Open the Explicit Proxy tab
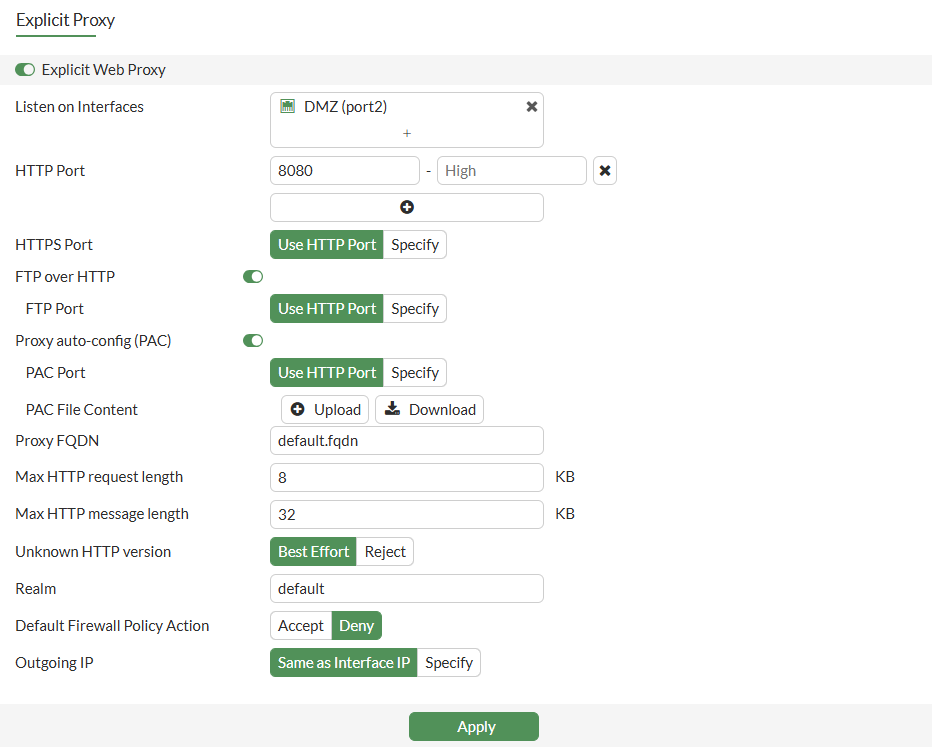The height and width of the screenshot is (747, 932). 66,20
